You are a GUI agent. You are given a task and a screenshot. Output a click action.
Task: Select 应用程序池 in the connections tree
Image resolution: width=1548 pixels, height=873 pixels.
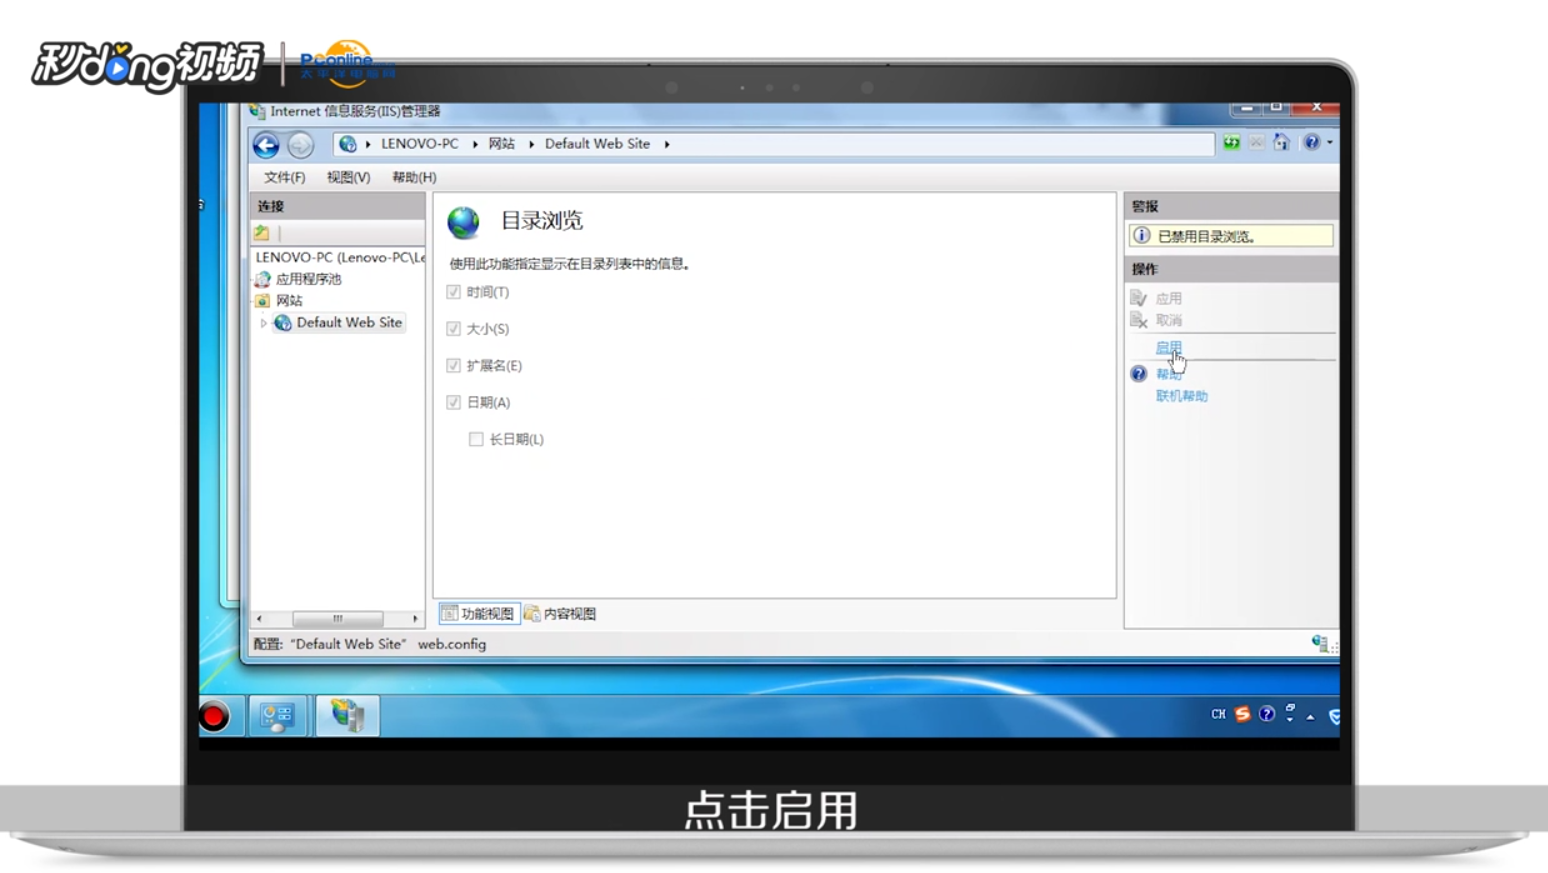click(x=308, y=279)
